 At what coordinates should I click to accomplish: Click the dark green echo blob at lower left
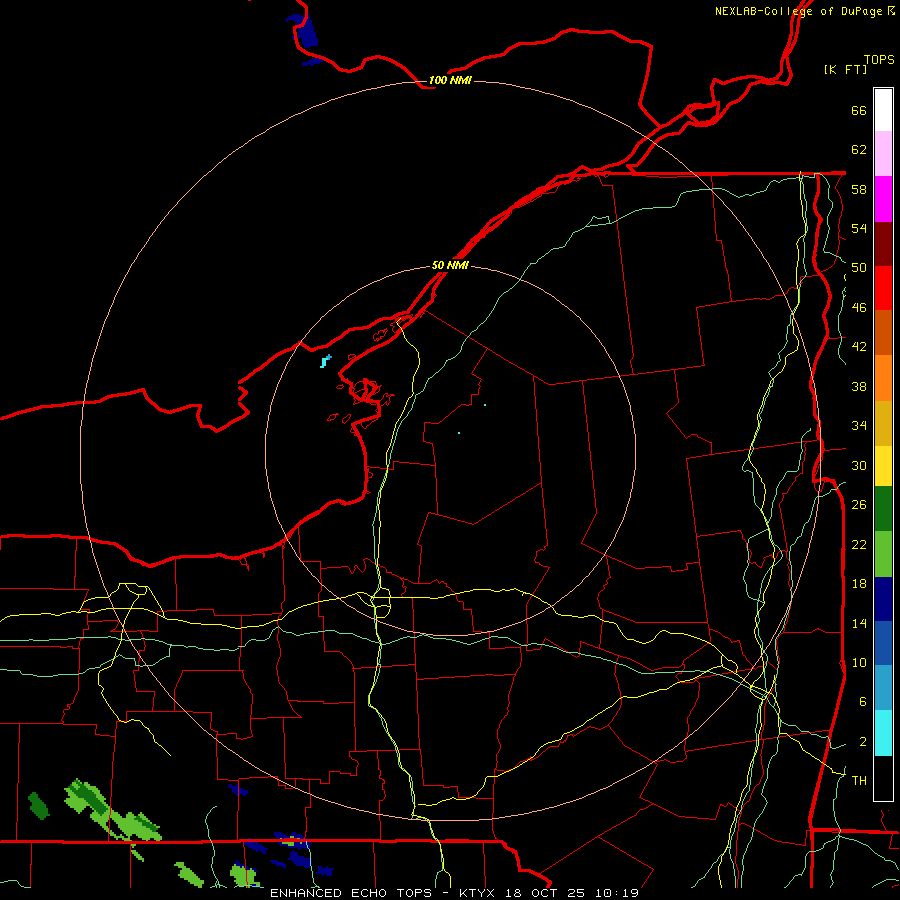(38, 805)
